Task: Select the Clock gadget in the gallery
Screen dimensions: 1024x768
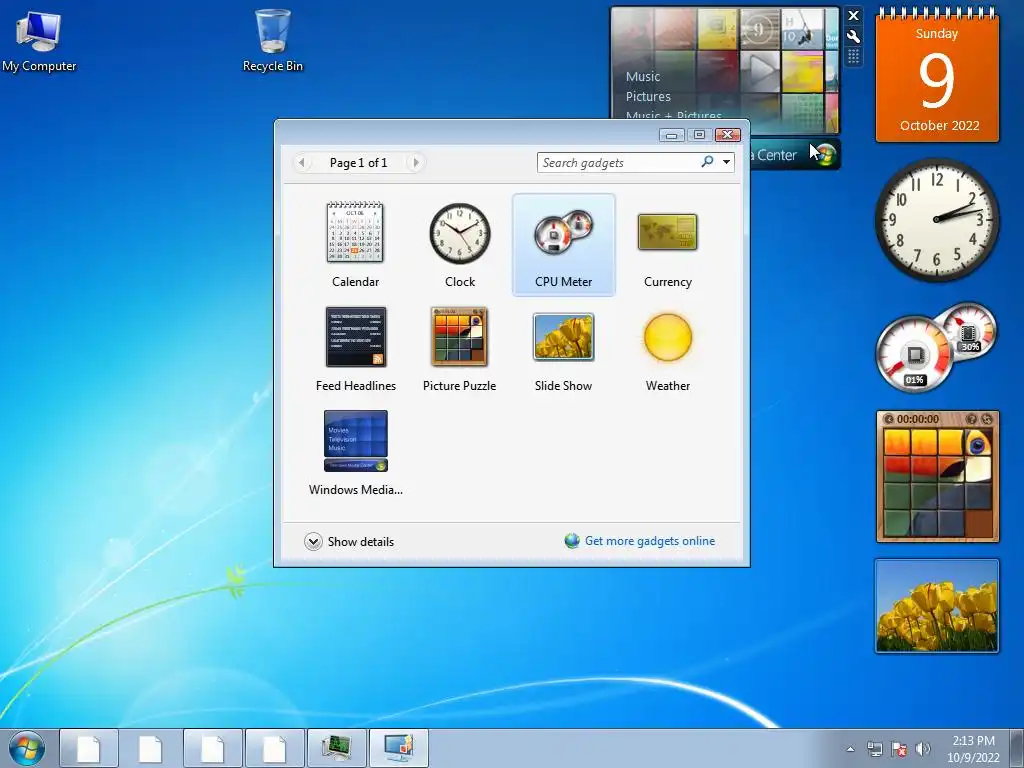Action: (x=460, y=245)
